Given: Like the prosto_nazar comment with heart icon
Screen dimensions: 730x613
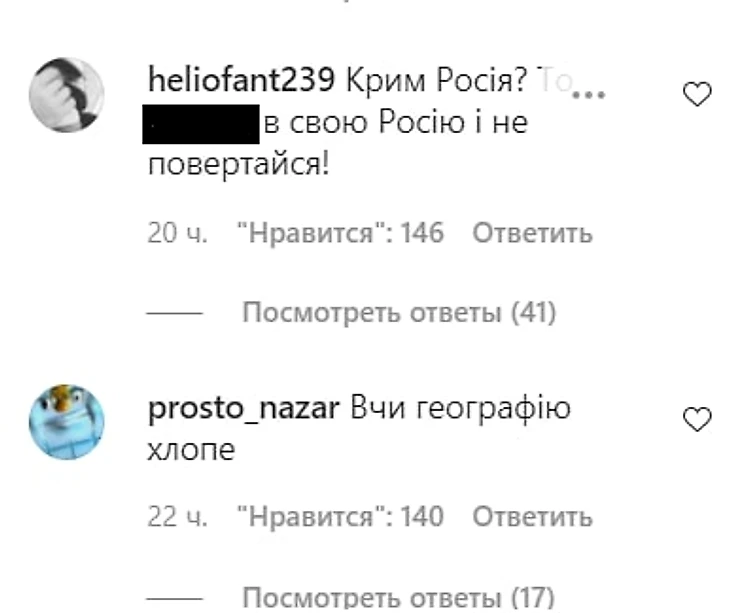Looking at the screenshot, I should click(697, 419).
